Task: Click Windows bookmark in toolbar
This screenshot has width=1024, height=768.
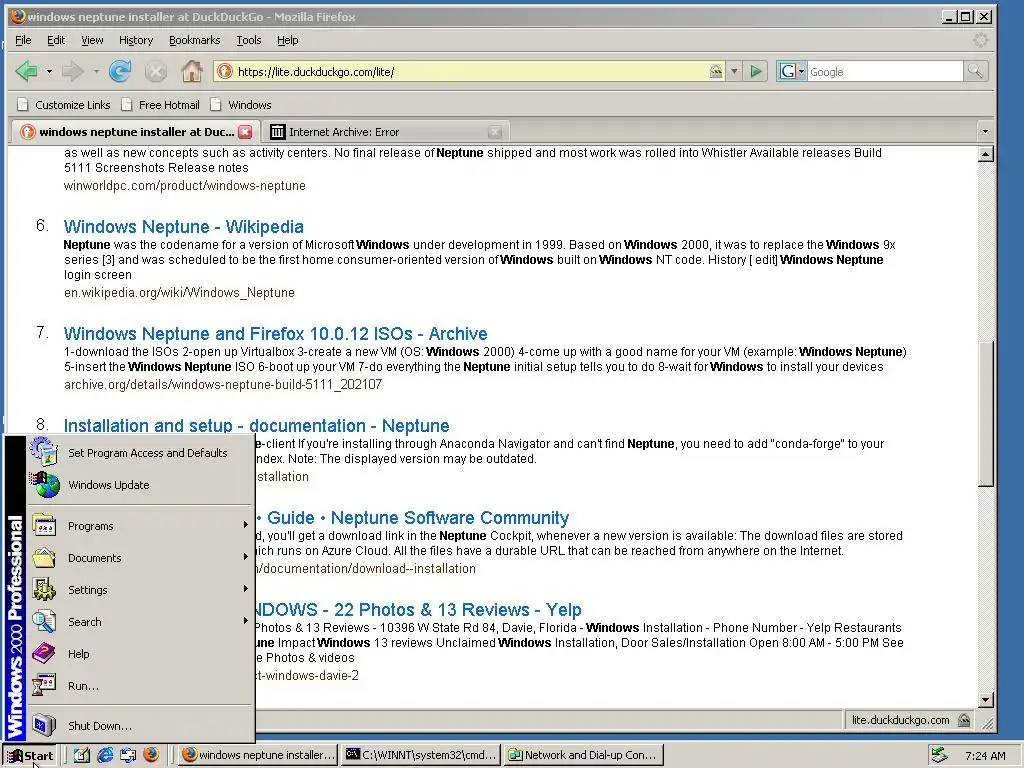Action: (x=241, y=105)
